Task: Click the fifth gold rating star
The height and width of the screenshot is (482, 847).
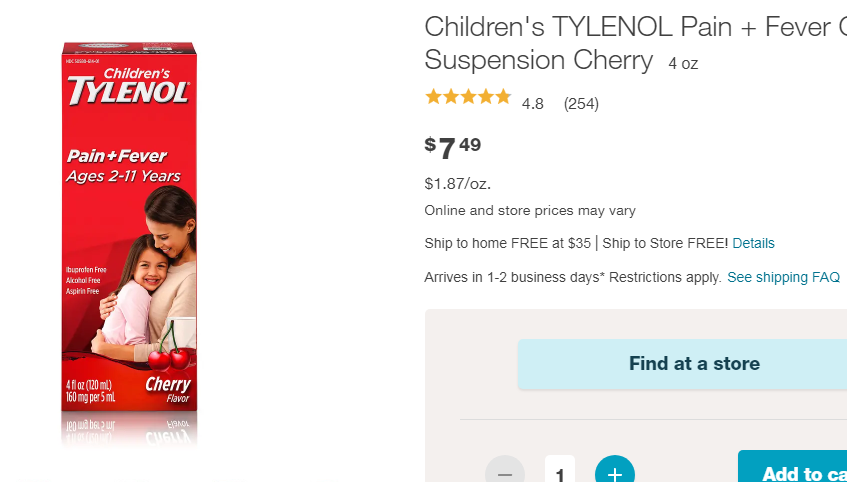Action: click(503, 97)
